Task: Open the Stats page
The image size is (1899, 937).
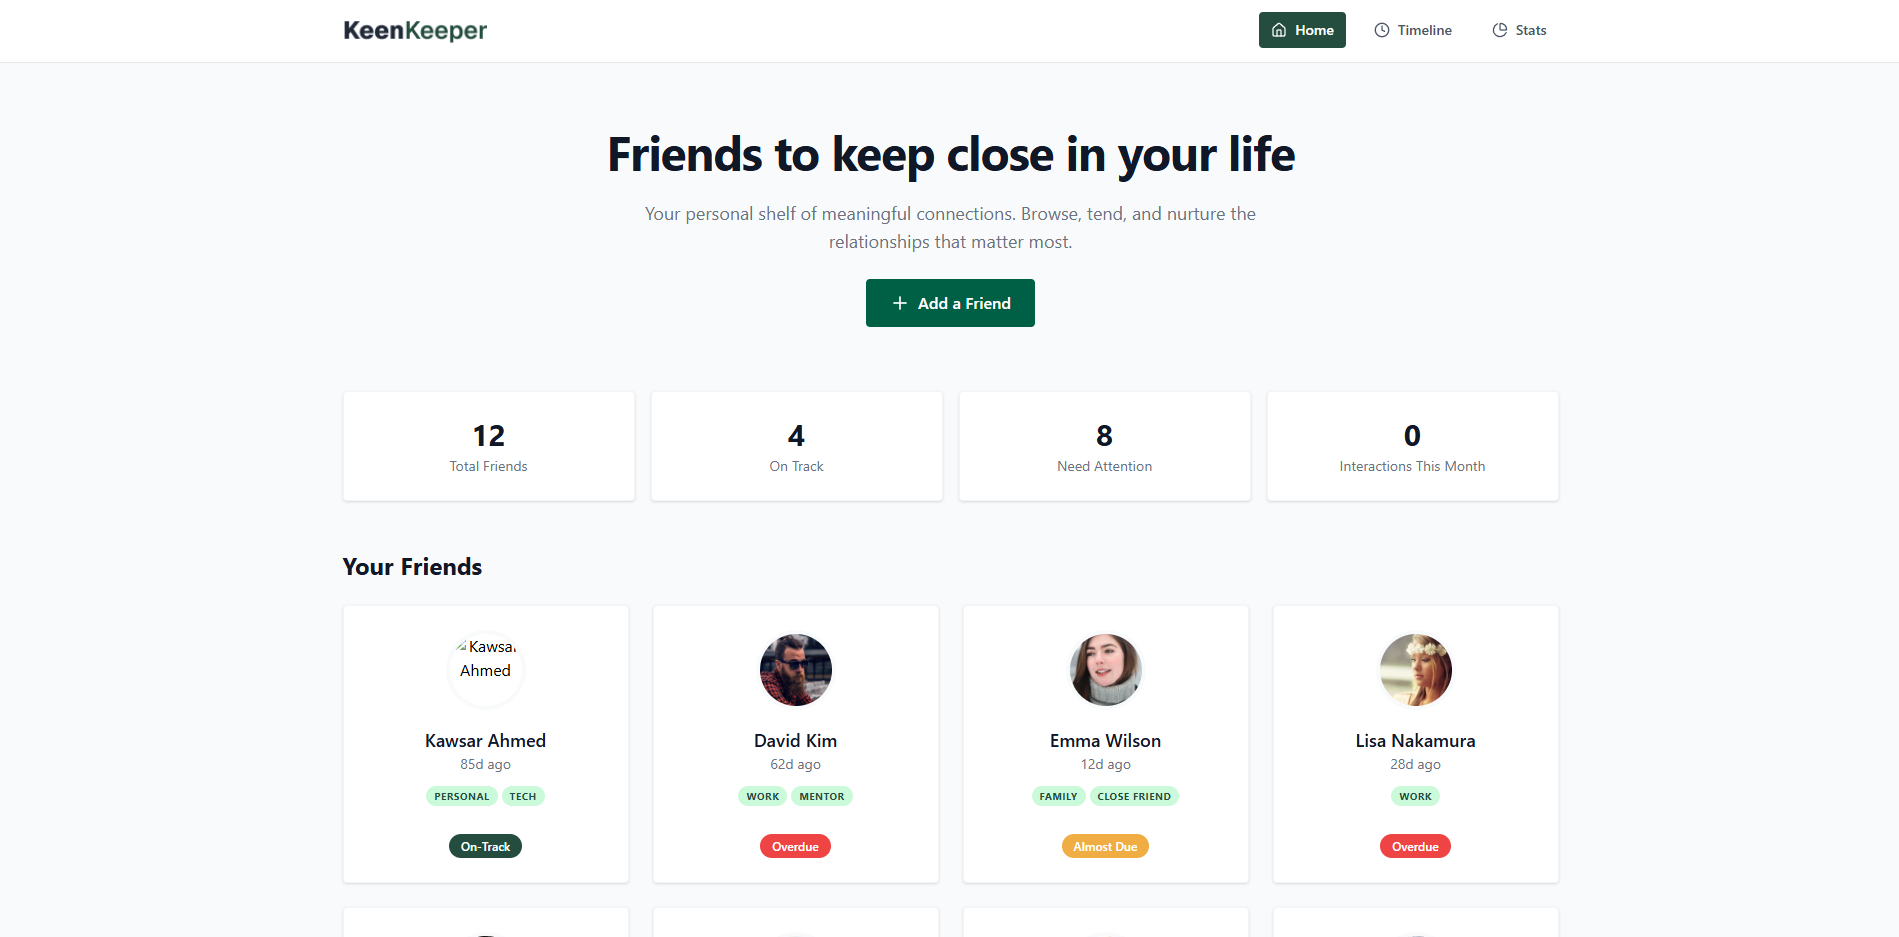Action: point(1520,30)
